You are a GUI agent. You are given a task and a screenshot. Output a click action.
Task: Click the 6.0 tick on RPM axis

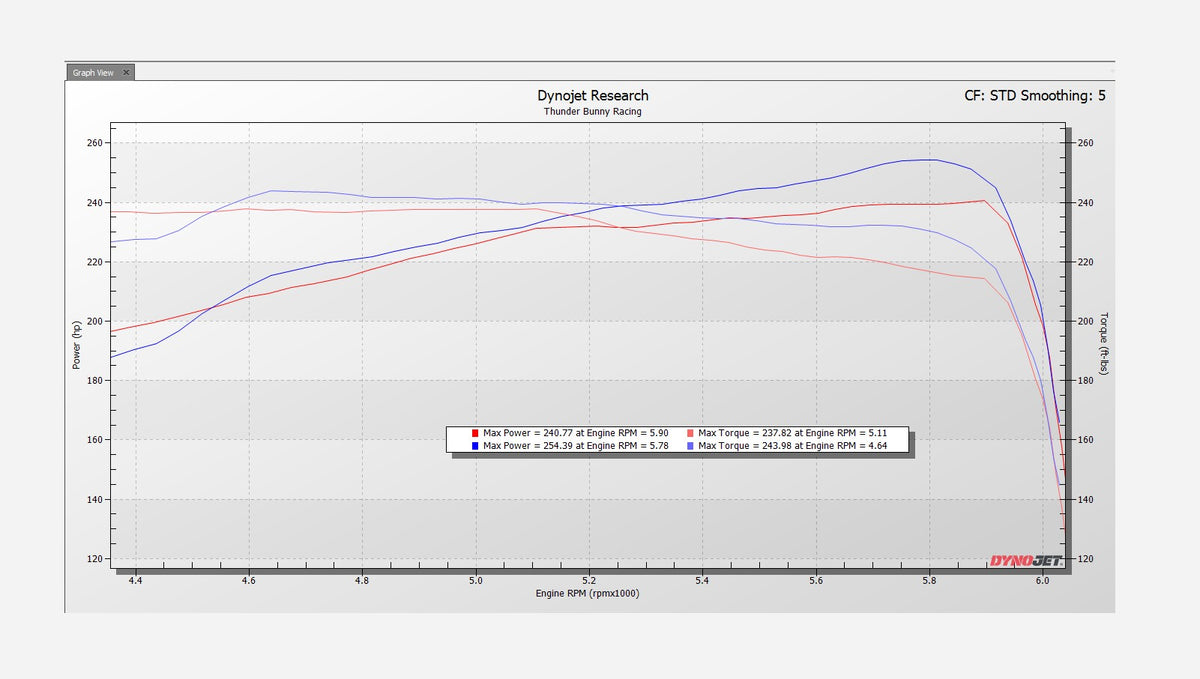point(1043,580)
